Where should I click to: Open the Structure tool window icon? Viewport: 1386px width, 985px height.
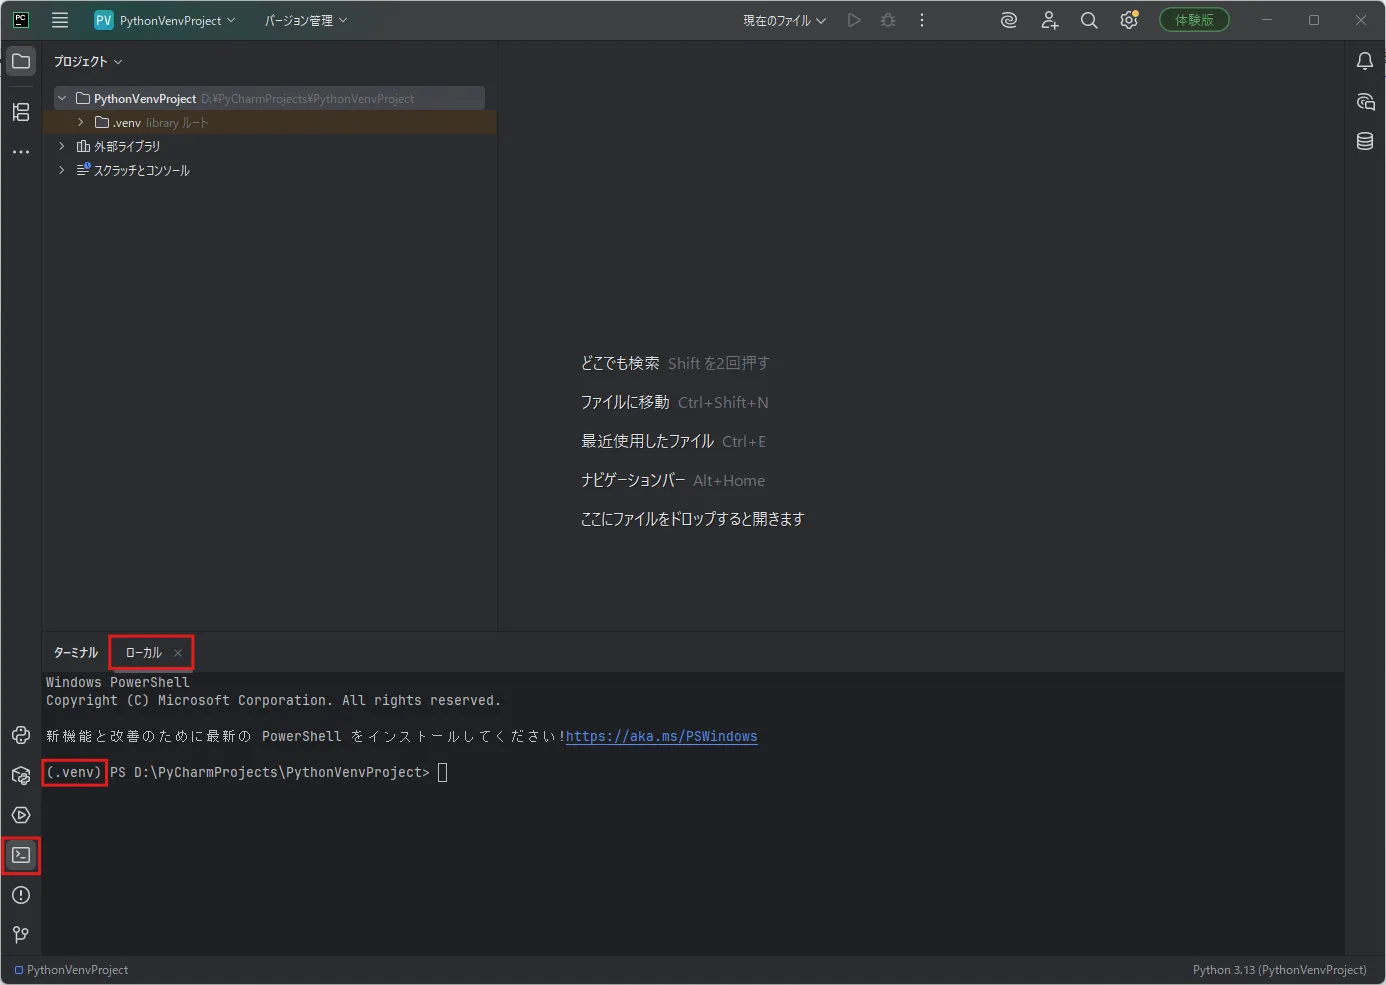21,112
